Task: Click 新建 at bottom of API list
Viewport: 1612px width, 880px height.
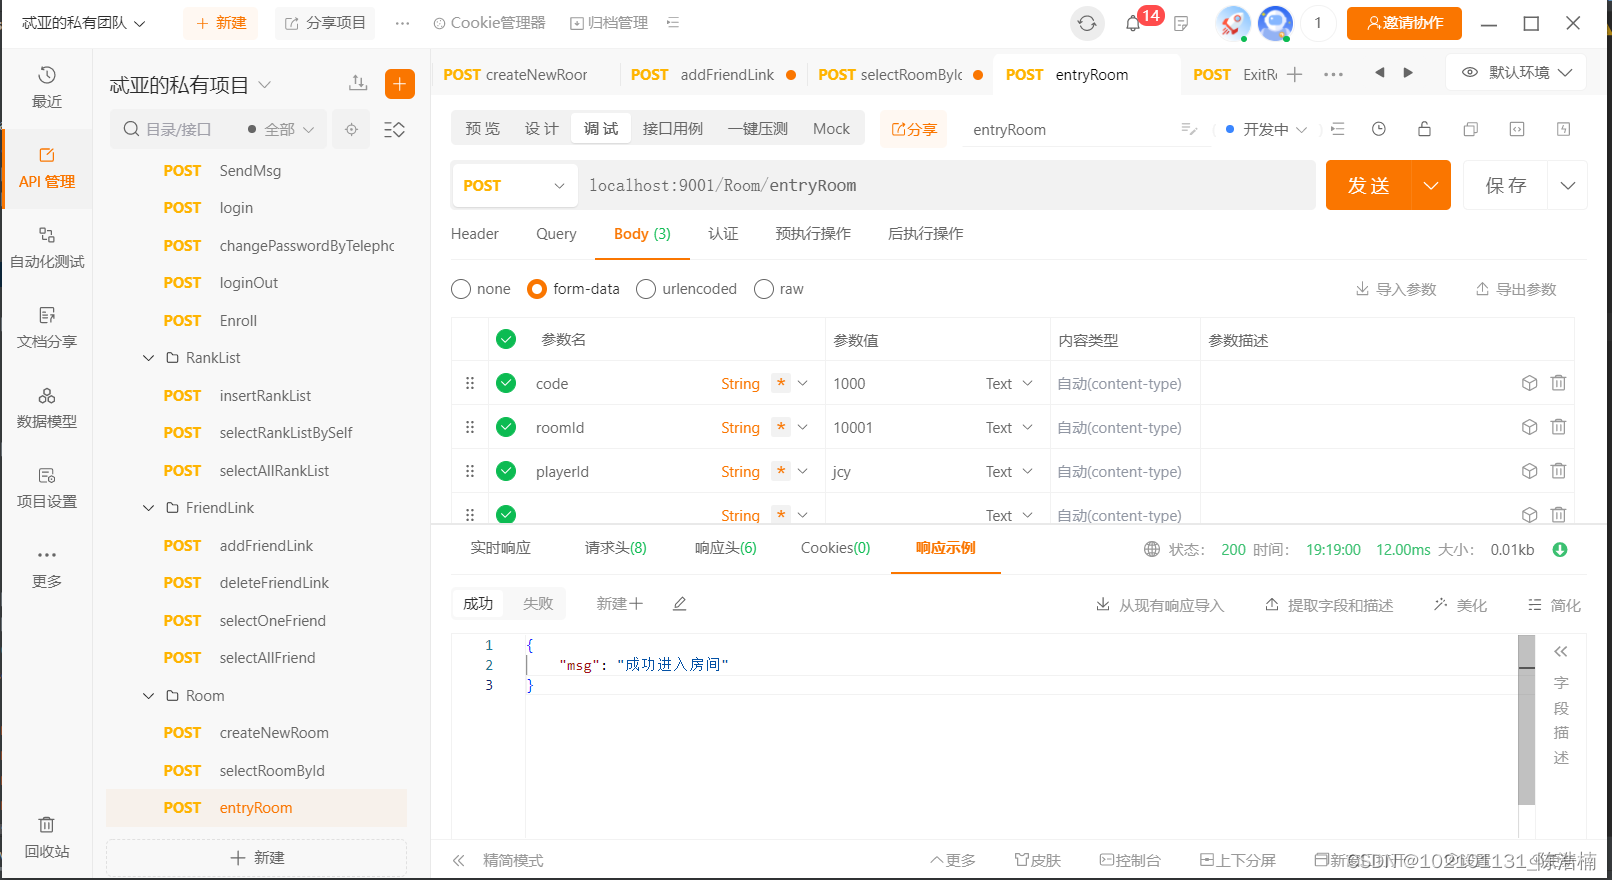Action: (x=257, y=858)
